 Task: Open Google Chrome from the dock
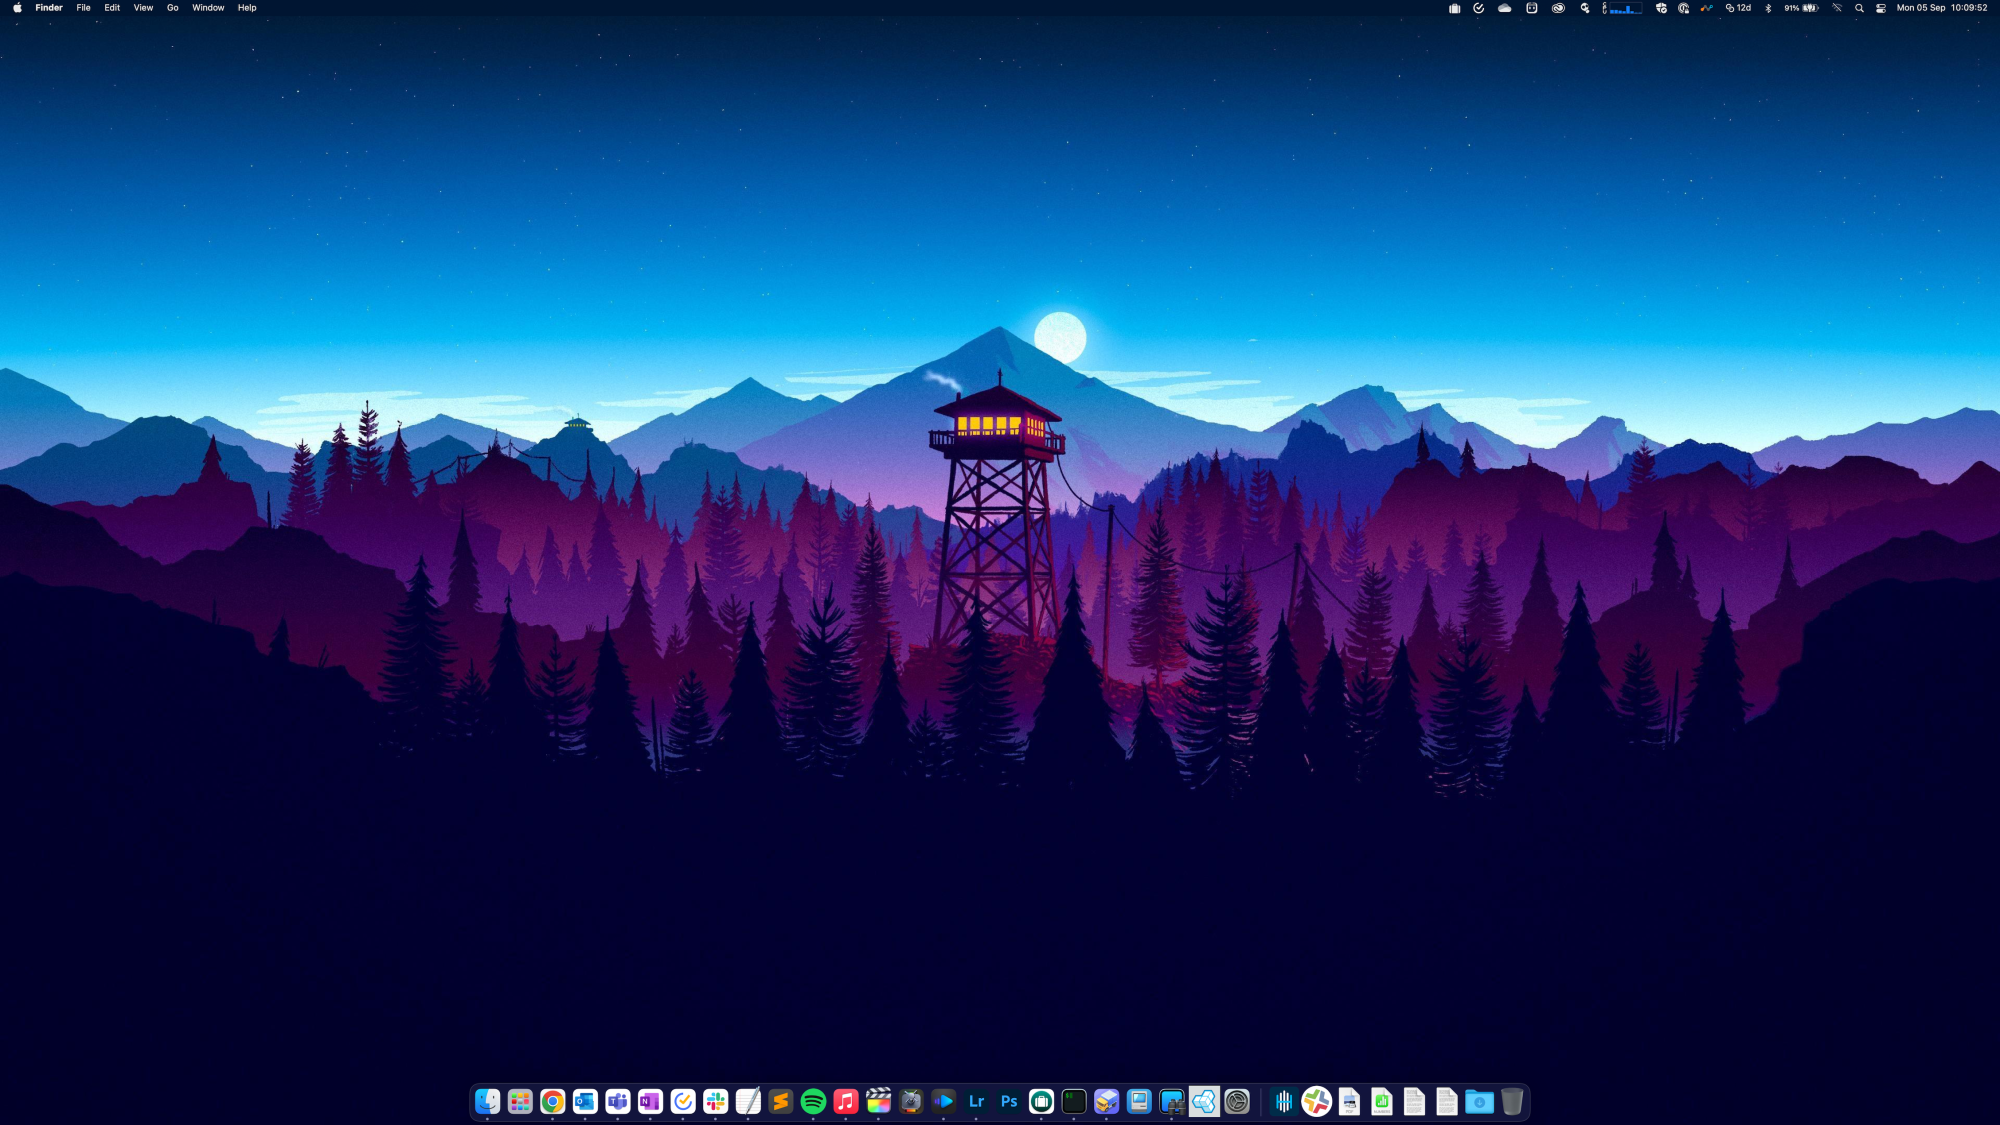552,1101
